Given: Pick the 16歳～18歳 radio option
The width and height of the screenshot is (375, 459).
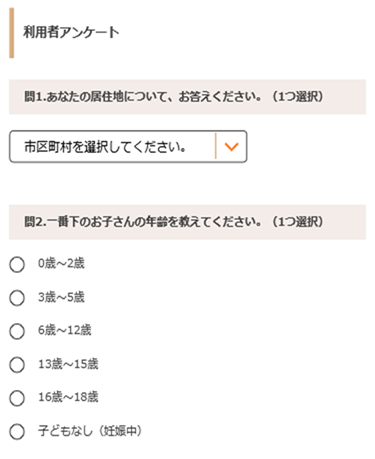Looking at the screenshot, I should click(17, 398).
